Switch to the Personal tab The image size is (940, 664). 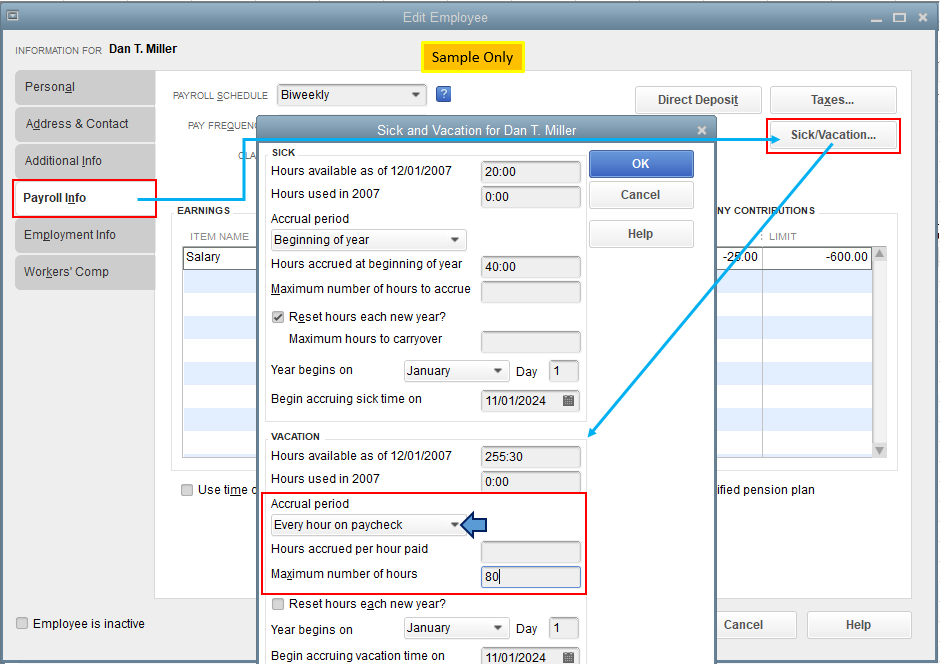[85, 87]
